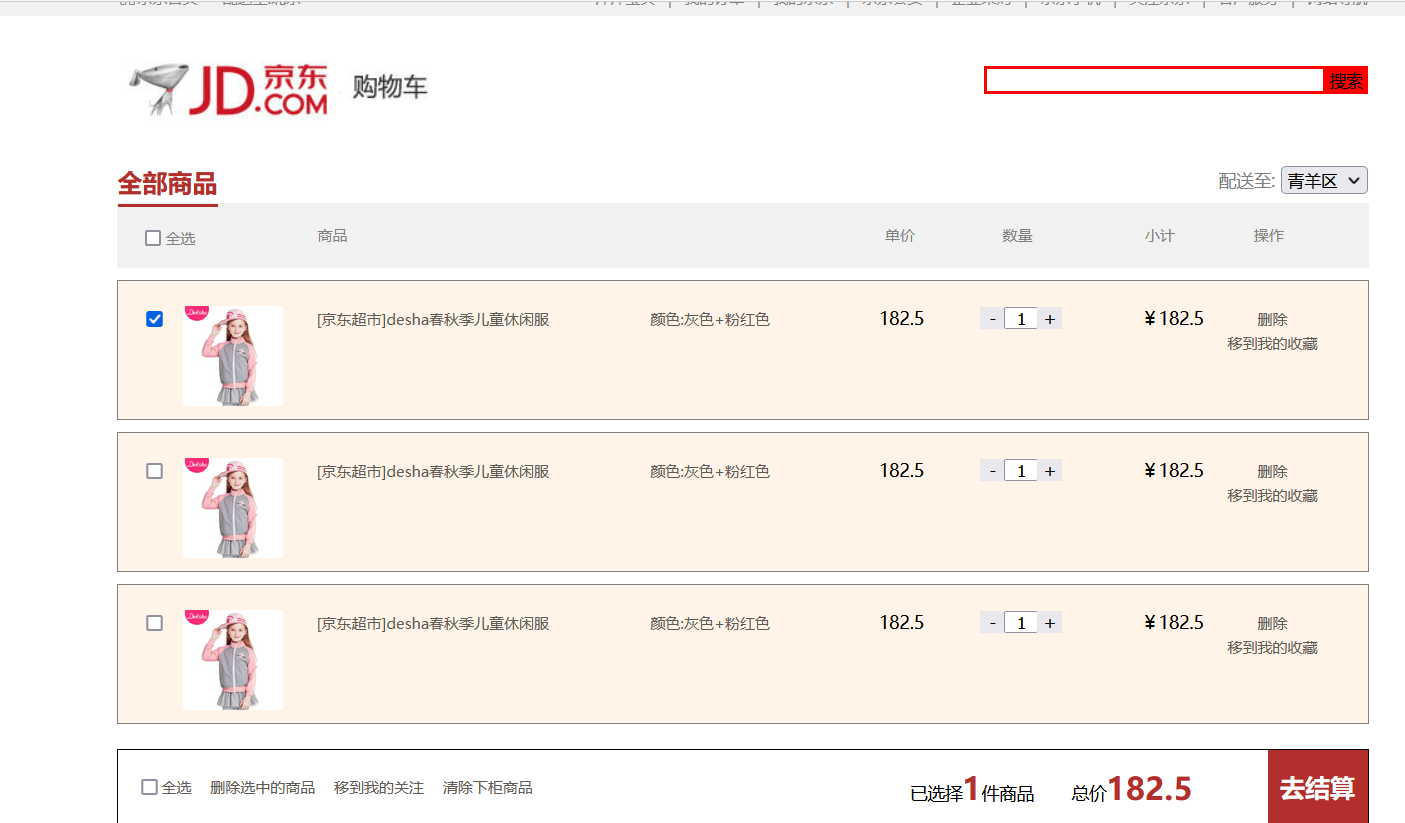Click the third row's ￥182.5 subtotal
The height and width of the screenshot is (823, 1405).
tap(1174, 623)
